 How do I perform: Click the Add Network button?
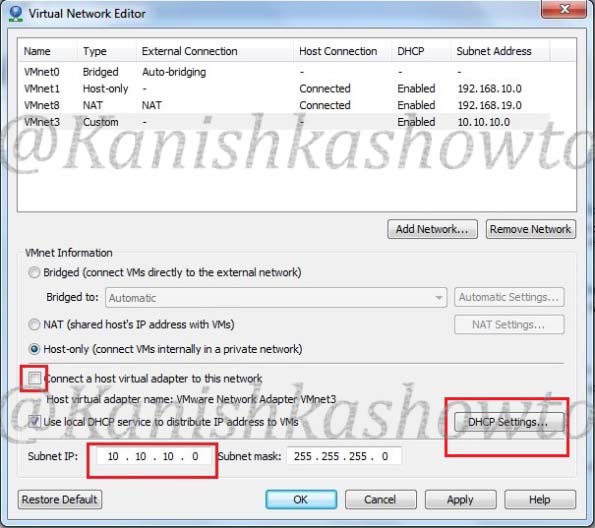coord(432,229)
